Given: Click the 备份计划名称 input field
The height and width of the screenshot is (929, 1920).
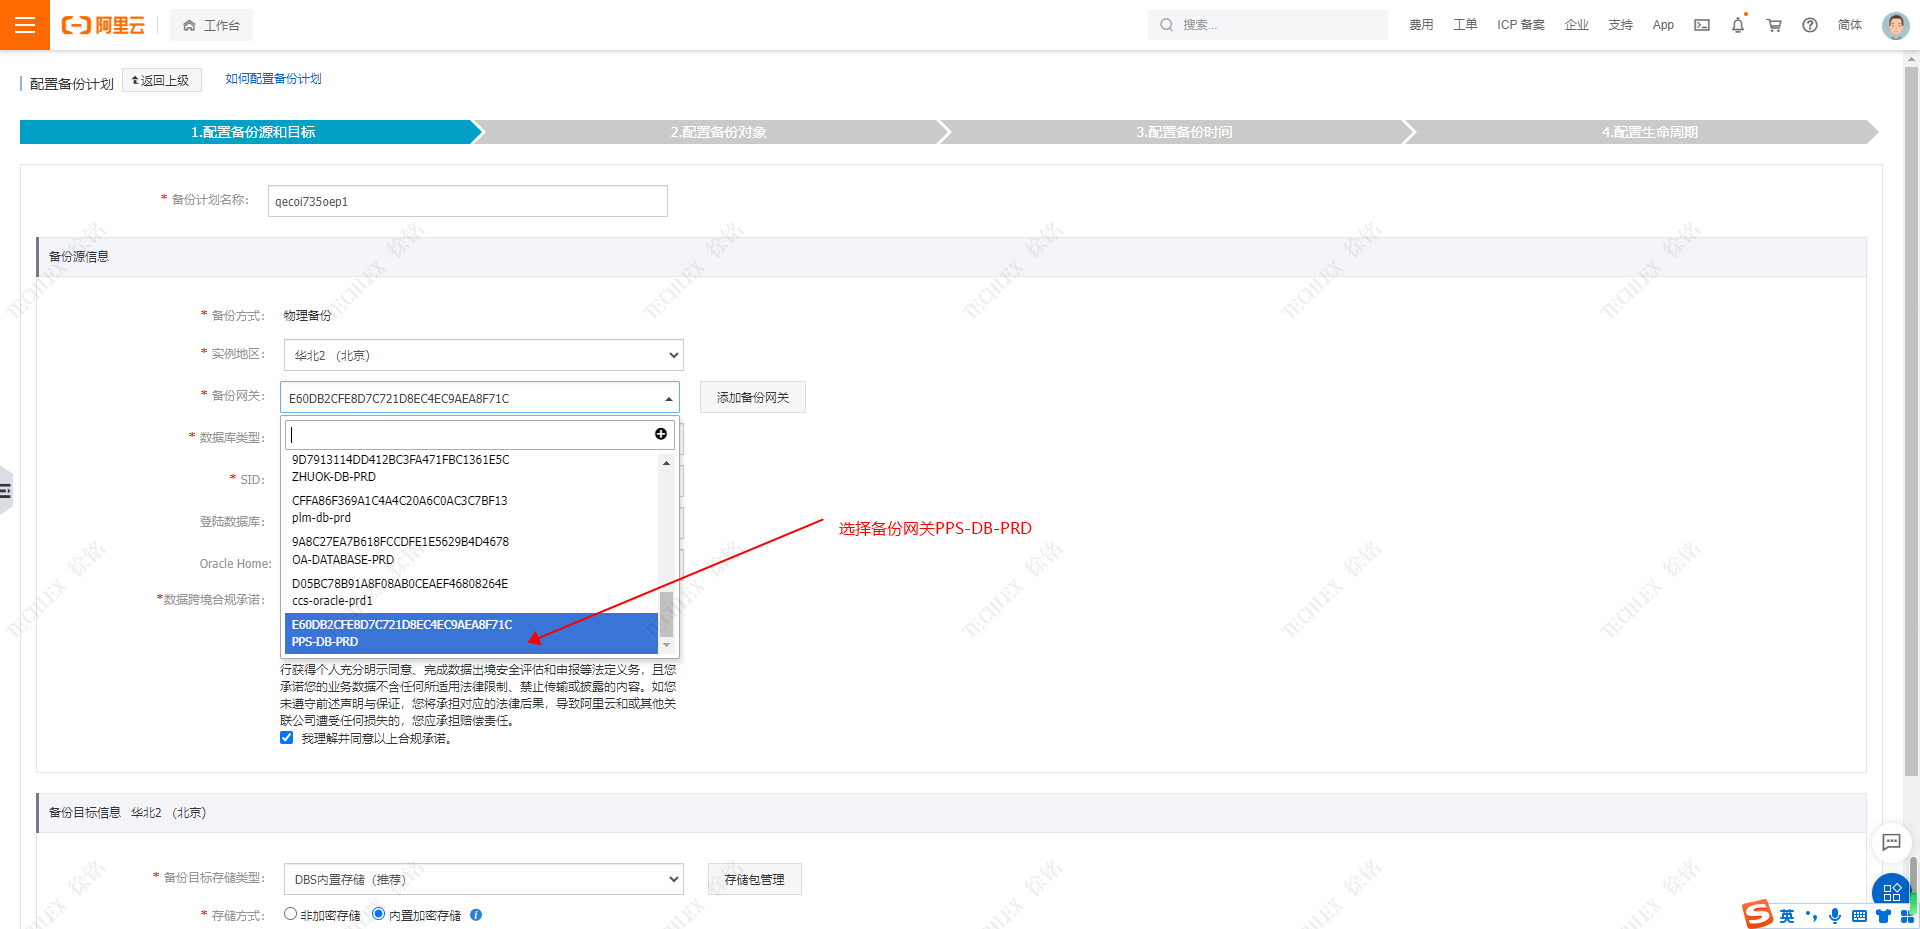Looking at the screenshot, I should (467, 201).
